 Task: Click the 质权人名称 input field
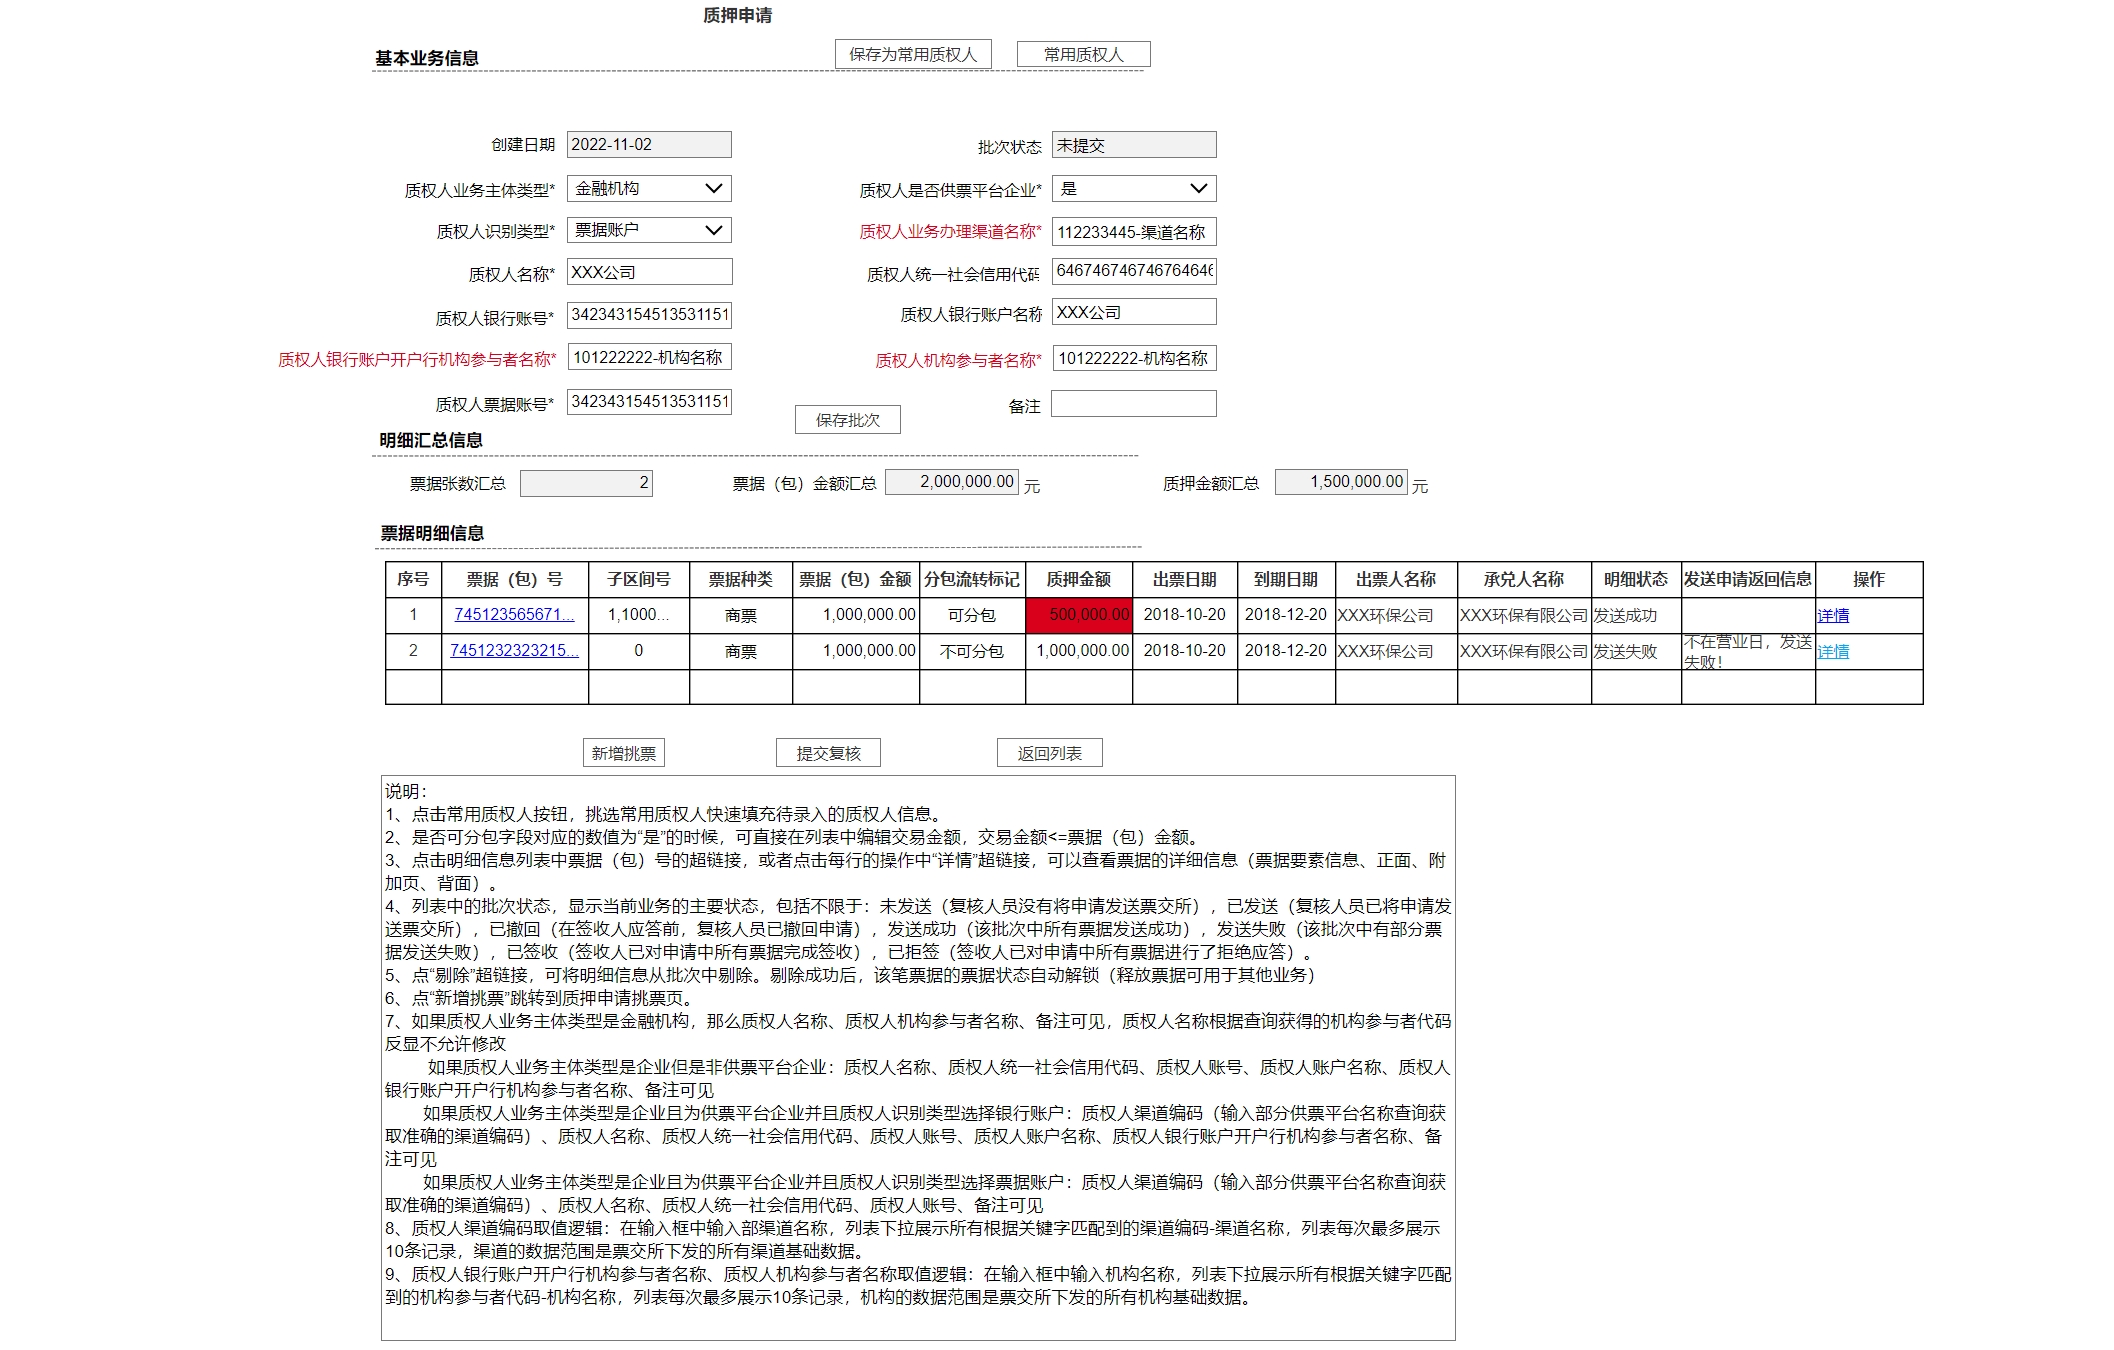649,272
